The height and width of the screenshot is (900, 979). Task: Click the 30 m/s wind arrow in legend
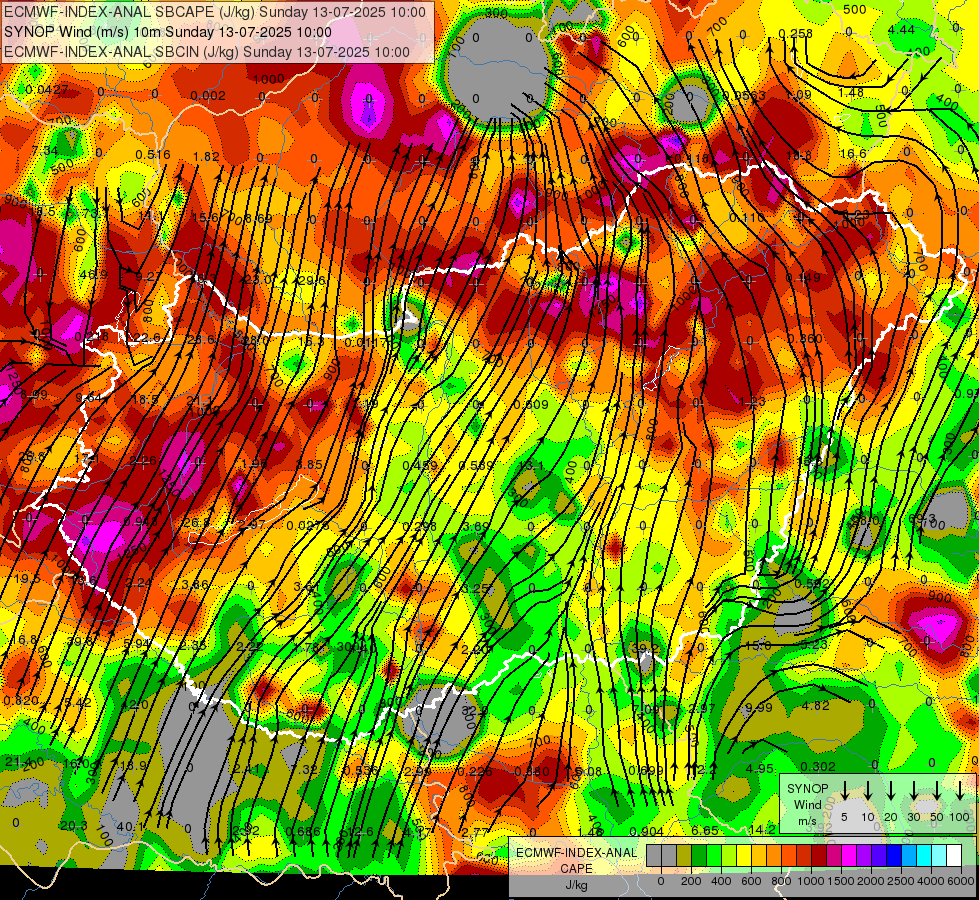coord(914,790)
